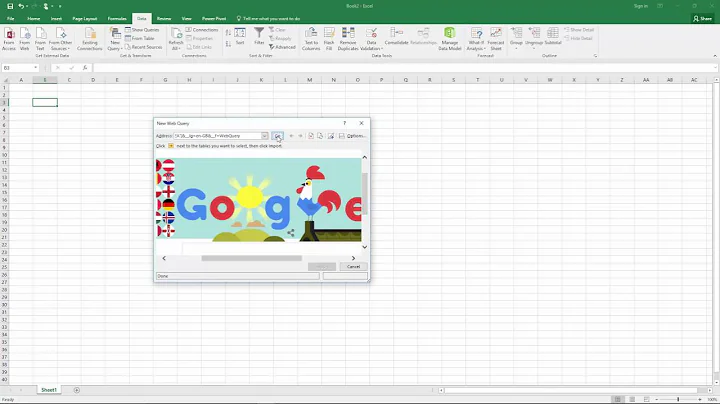
Task: Click the Consolidate icon
Action: click(396, 37)
